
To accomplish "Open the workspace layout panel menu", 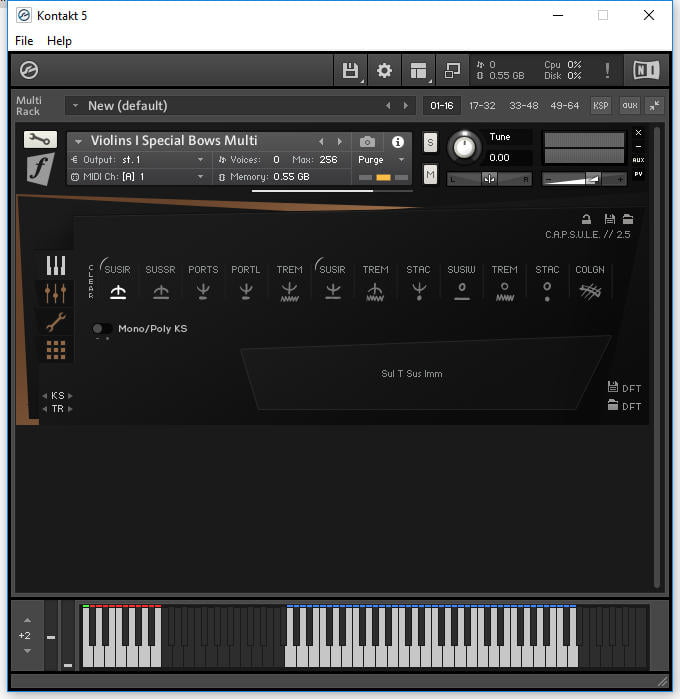I will coord(418,70).
